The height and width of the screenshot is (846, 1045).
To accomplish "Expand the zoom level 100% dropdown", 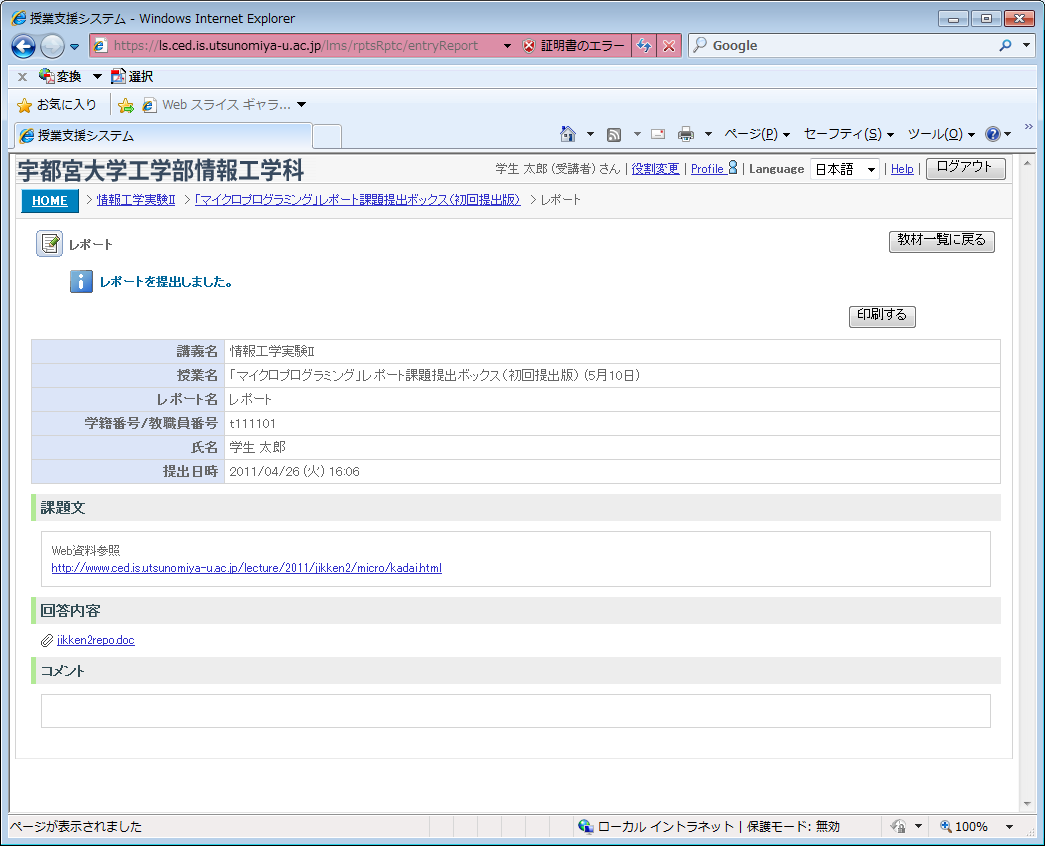I will click(x=1009, y=827).
